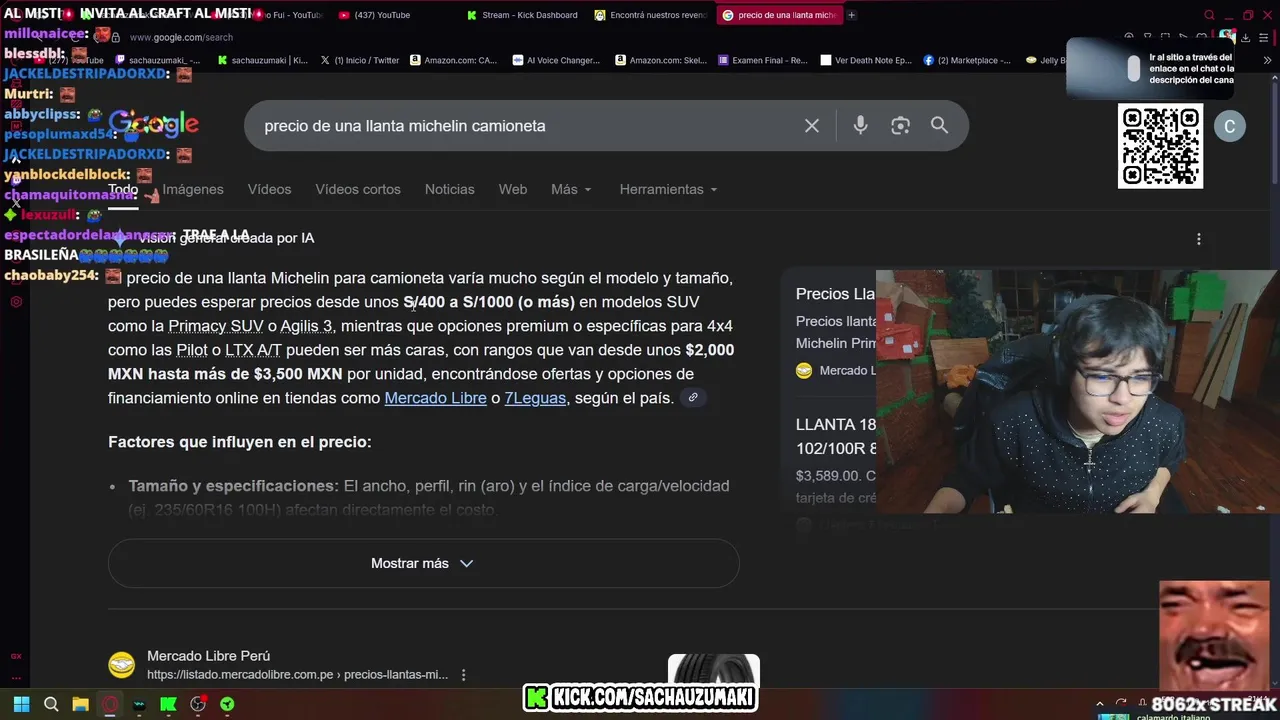This screenshot has height=720, width=1280.
Task: Open Amazon.com: Skel... bookmark
Action: [x=661, y=60]
